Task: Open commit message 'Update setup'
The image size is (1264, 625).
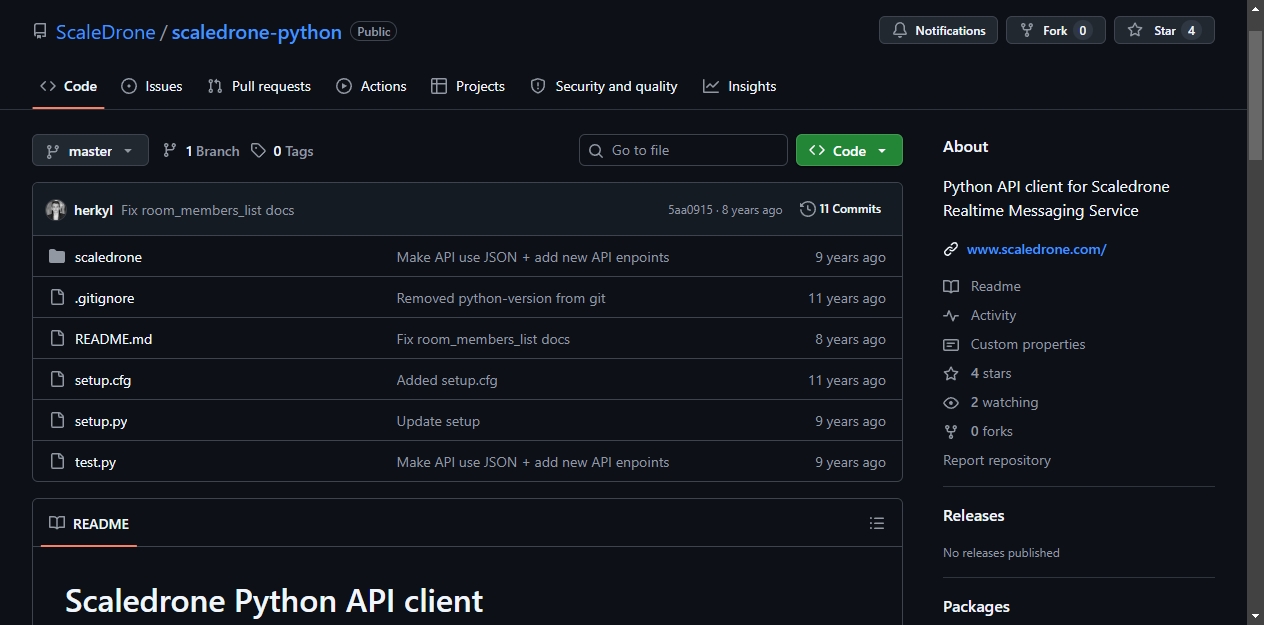Action: click(438, 421)
